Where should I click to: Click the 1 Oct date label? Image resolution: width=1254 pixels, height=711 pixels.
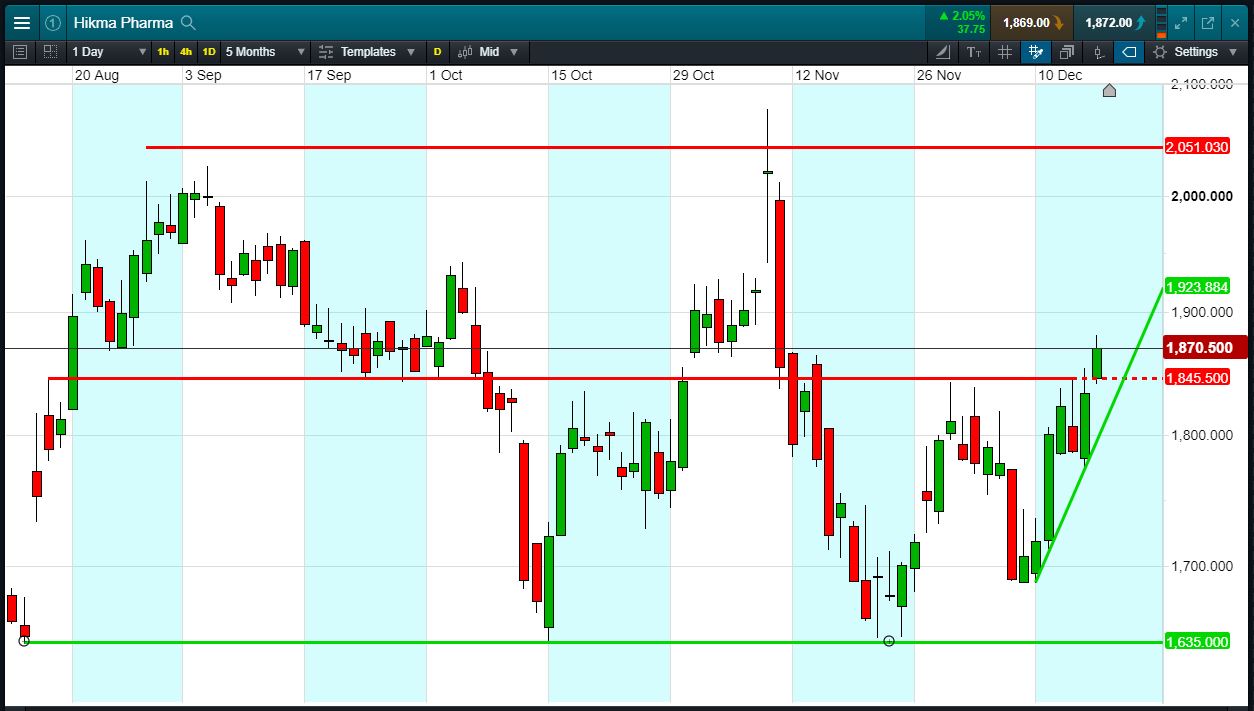pyautogui.click(x=446, y=75)
